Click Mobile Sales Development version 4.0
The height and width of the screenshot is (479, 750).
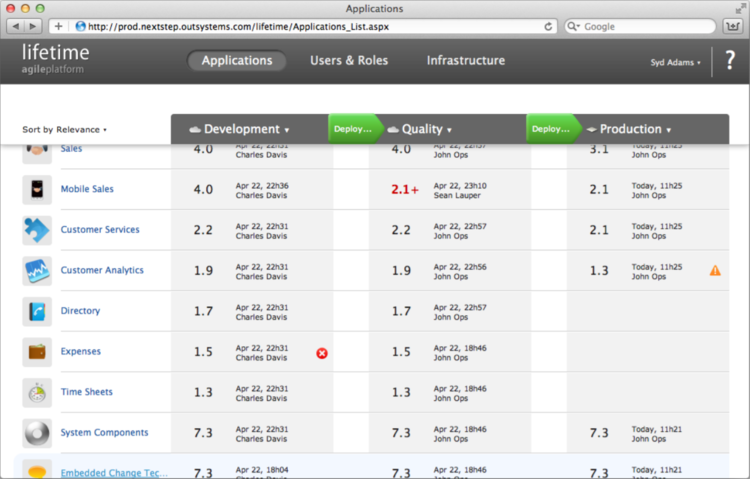[x=203, y=189]
